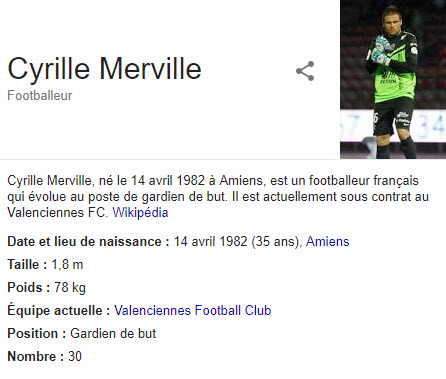Screen dimensions: 446x379
Task: Click the description paragraph text
Action: click(x=218, y=196)
